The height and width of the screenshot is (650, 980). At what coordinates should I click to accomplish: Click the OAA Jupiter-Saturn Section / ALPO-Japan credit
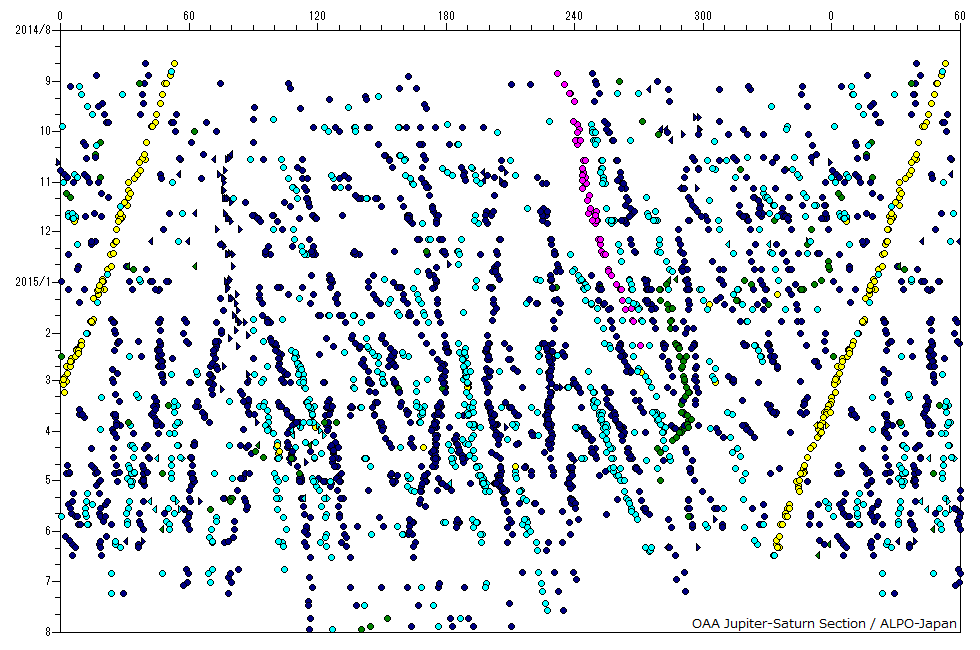824,623
